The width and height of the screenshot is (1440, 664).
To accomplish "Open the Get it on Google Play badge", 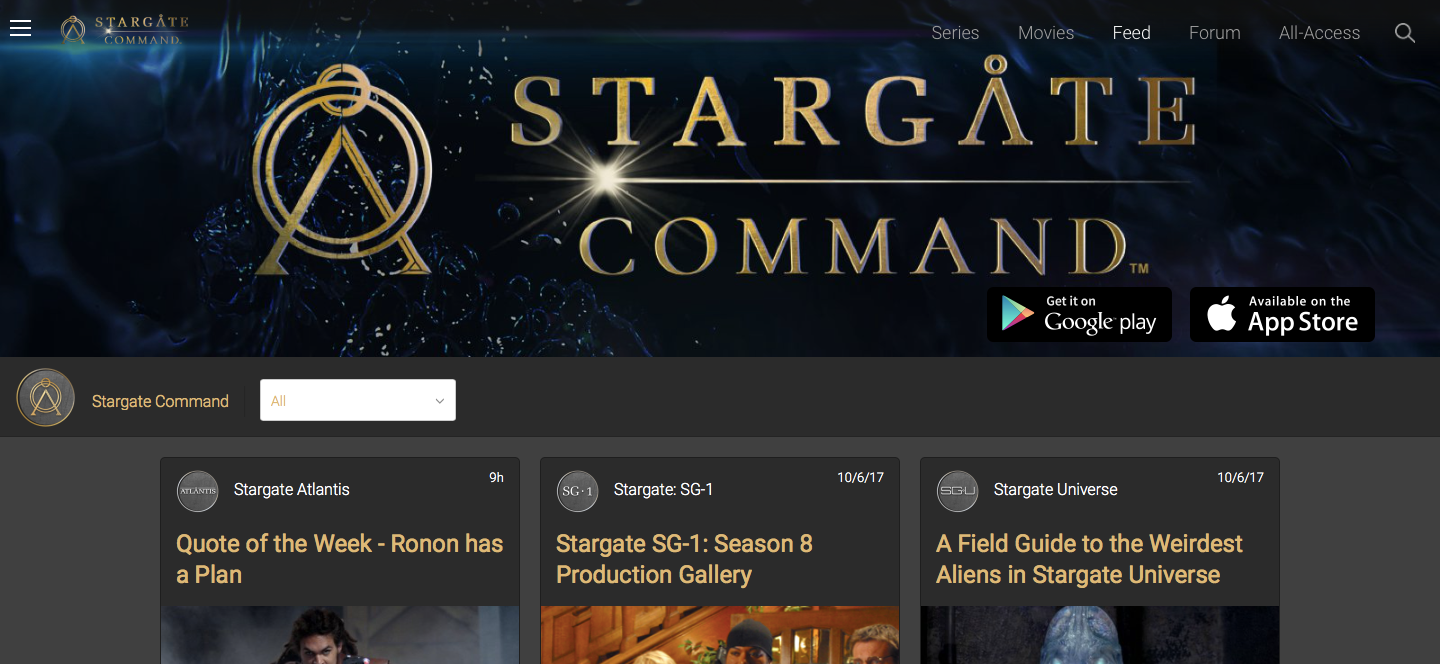I will click(1079, 314).
